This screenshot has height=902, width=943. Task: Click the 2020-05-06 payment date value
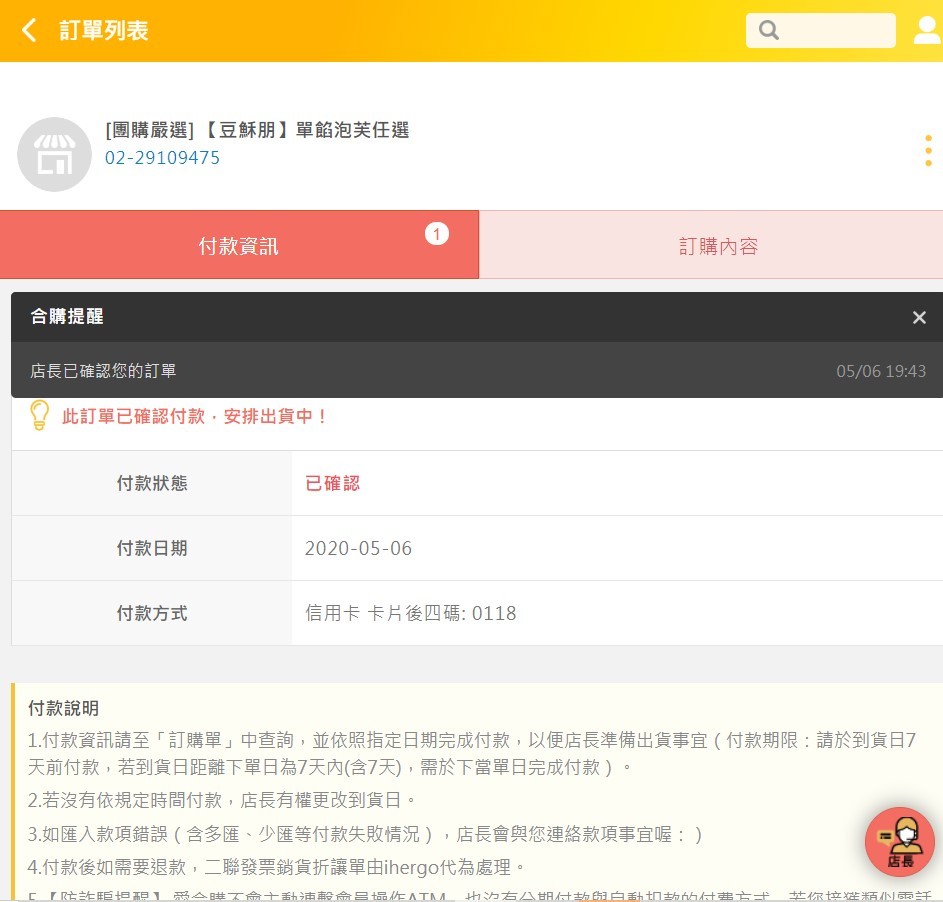pyautogui.click(x=358, y=548)
